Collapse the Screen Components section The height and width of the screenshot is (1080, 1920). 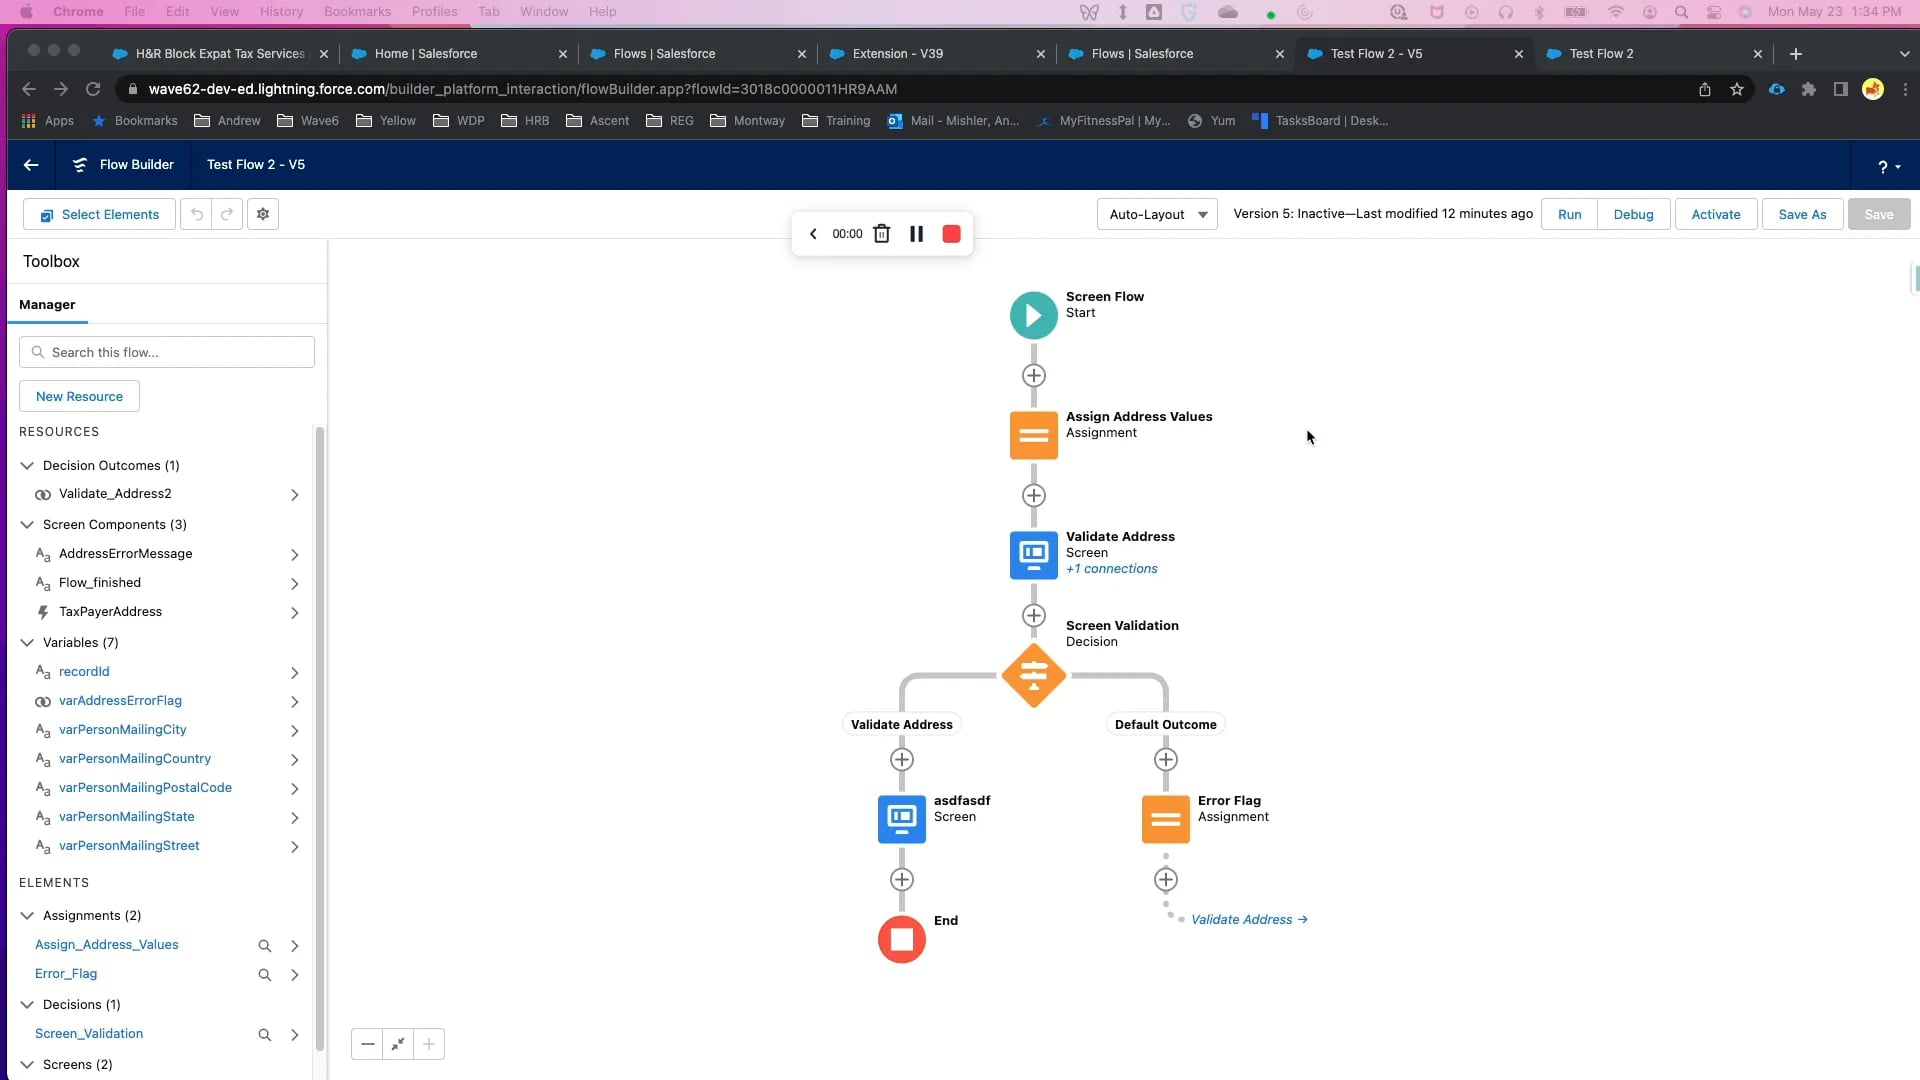point(27,525)
